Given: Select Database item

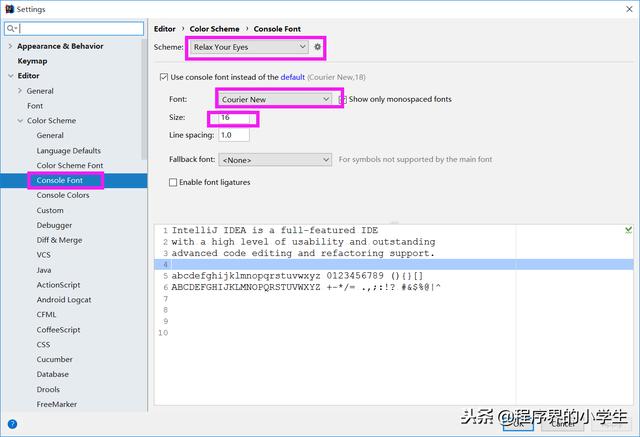Looking at the screenshot, I should point(53,374).
